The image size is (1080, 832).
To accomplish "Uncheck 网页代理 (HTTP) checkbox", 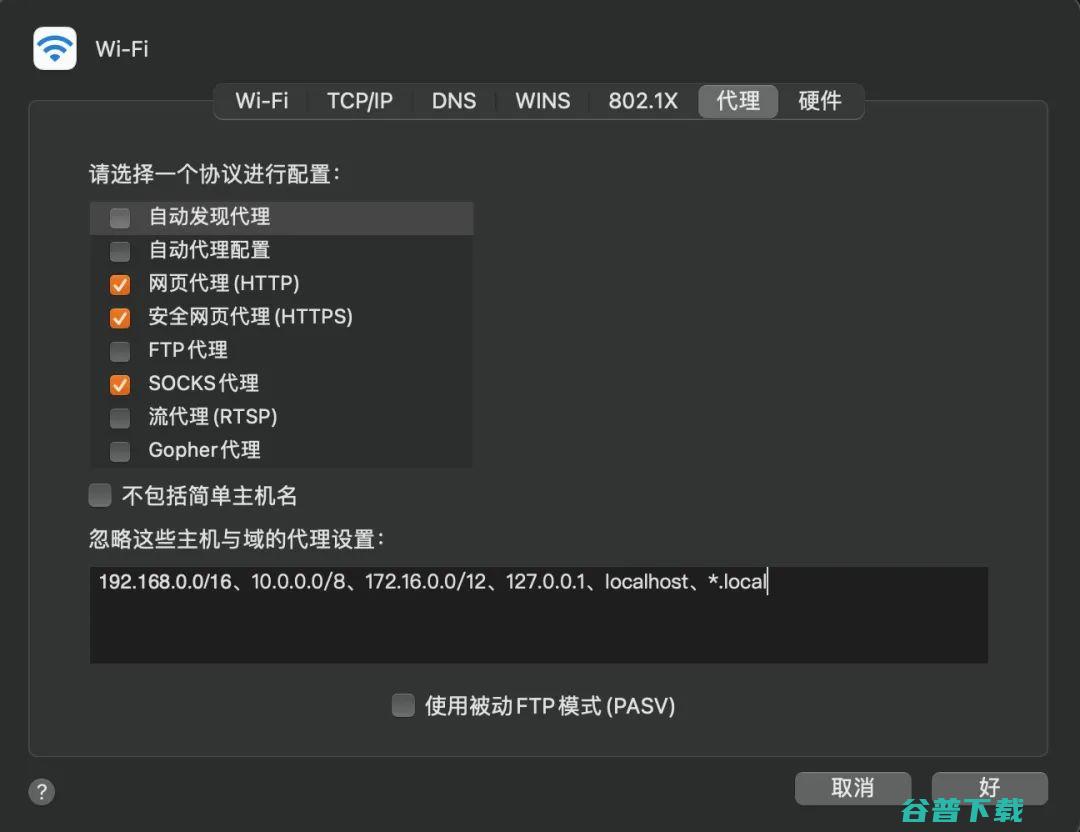I will [120, 284].
